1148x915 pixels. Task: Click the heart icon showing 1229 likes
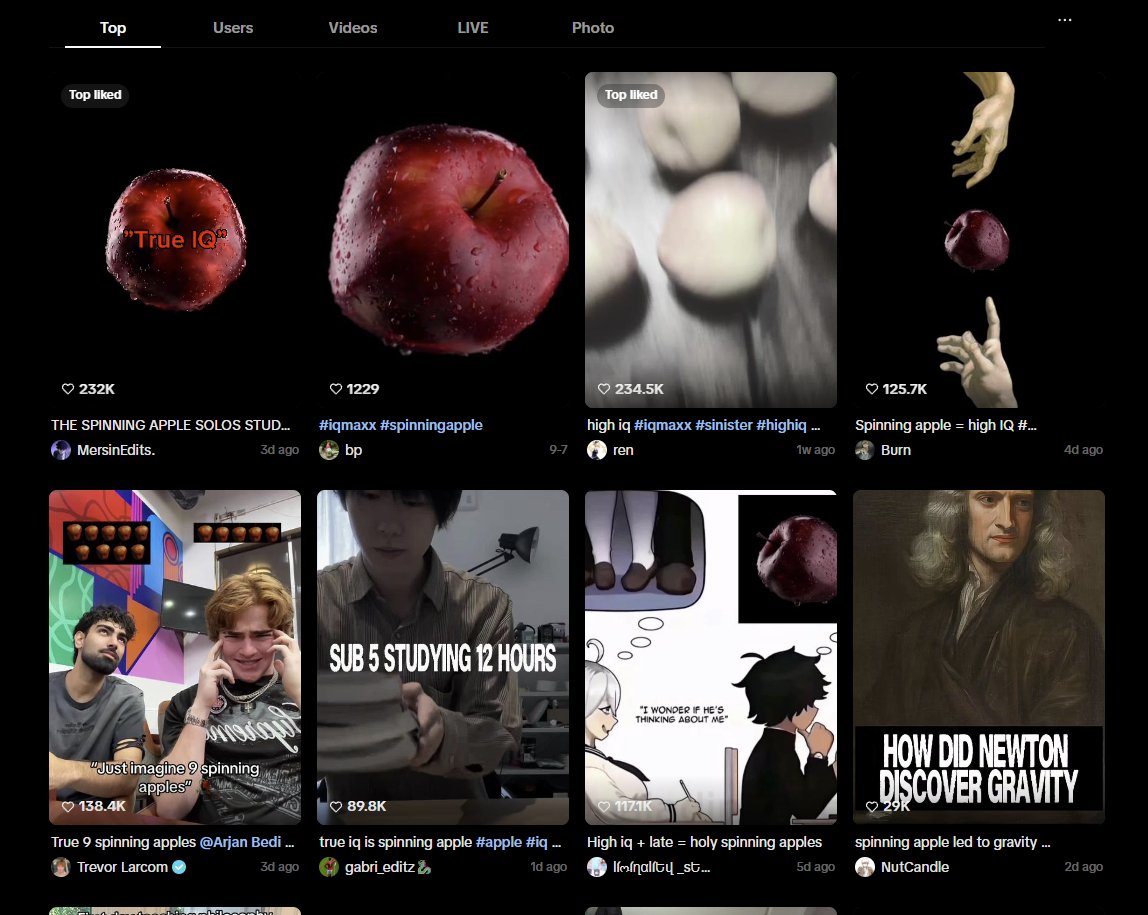pyautogui.click(x=336, y=389)
